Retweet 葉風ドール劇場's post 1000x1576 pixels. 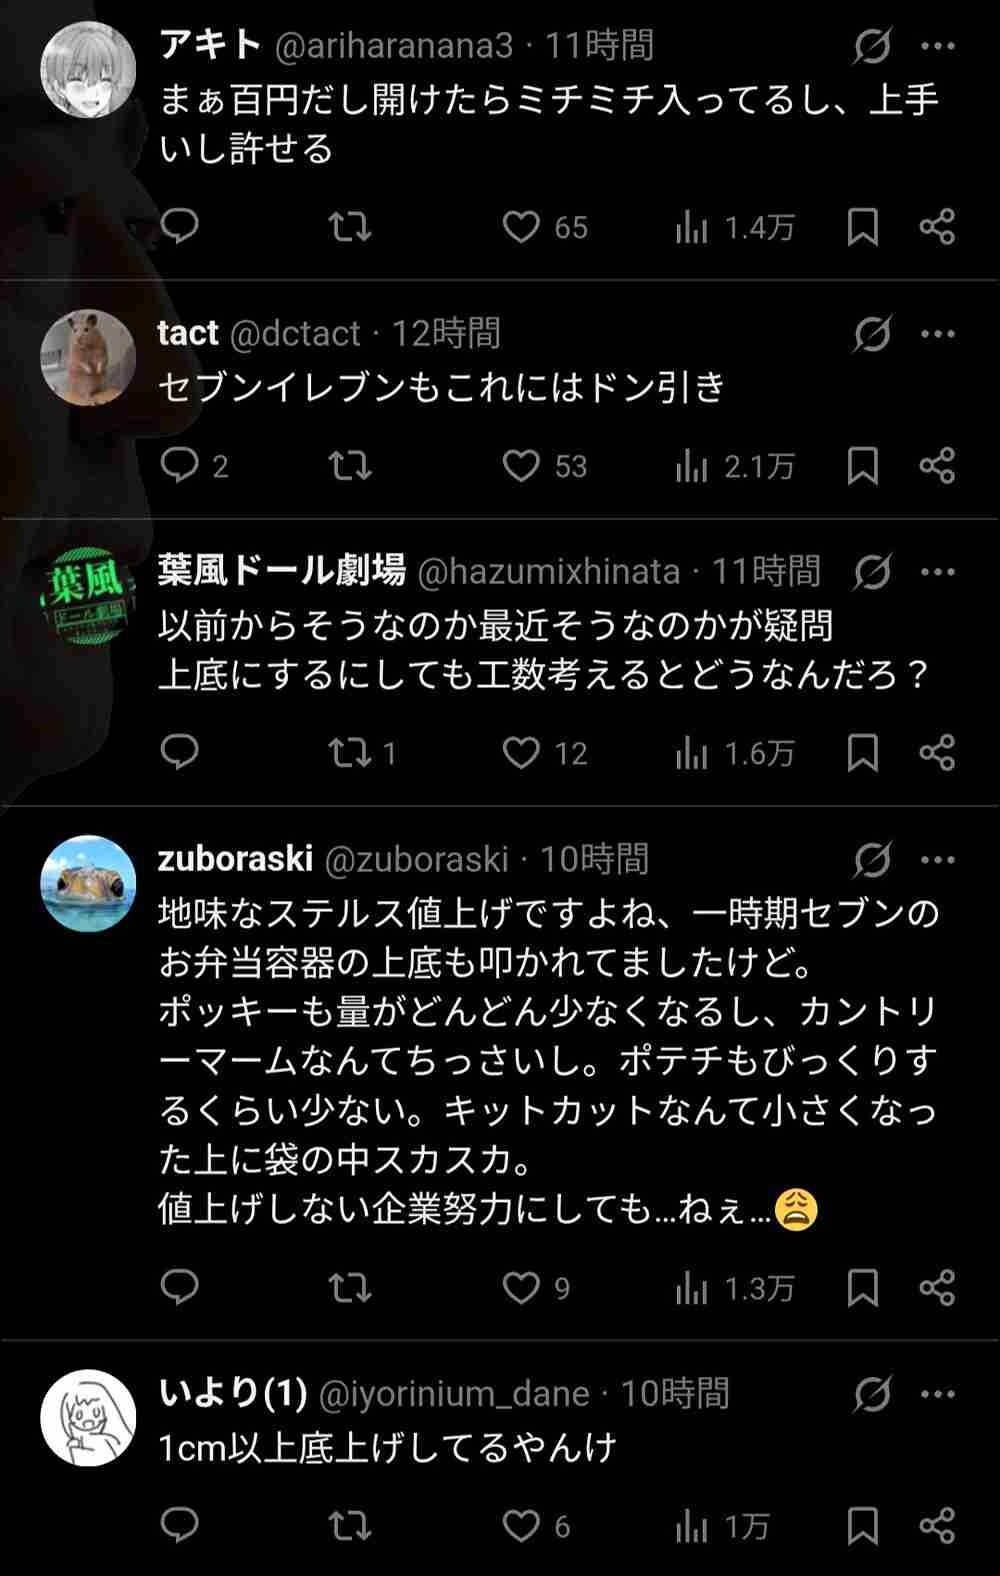pos(350,752)
